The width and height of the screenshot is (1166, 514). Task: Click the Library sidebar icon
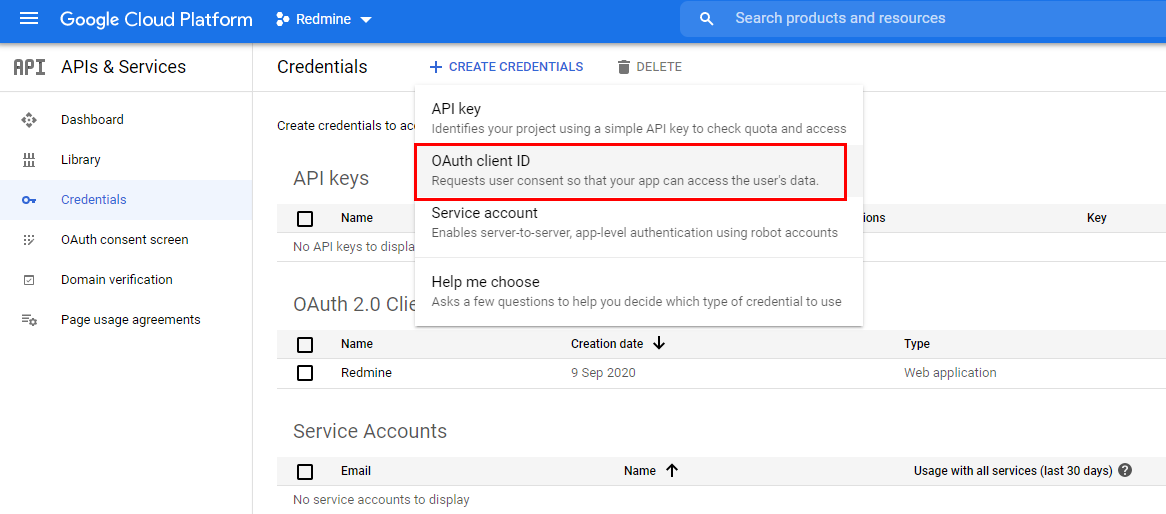(x=29, y=160)
